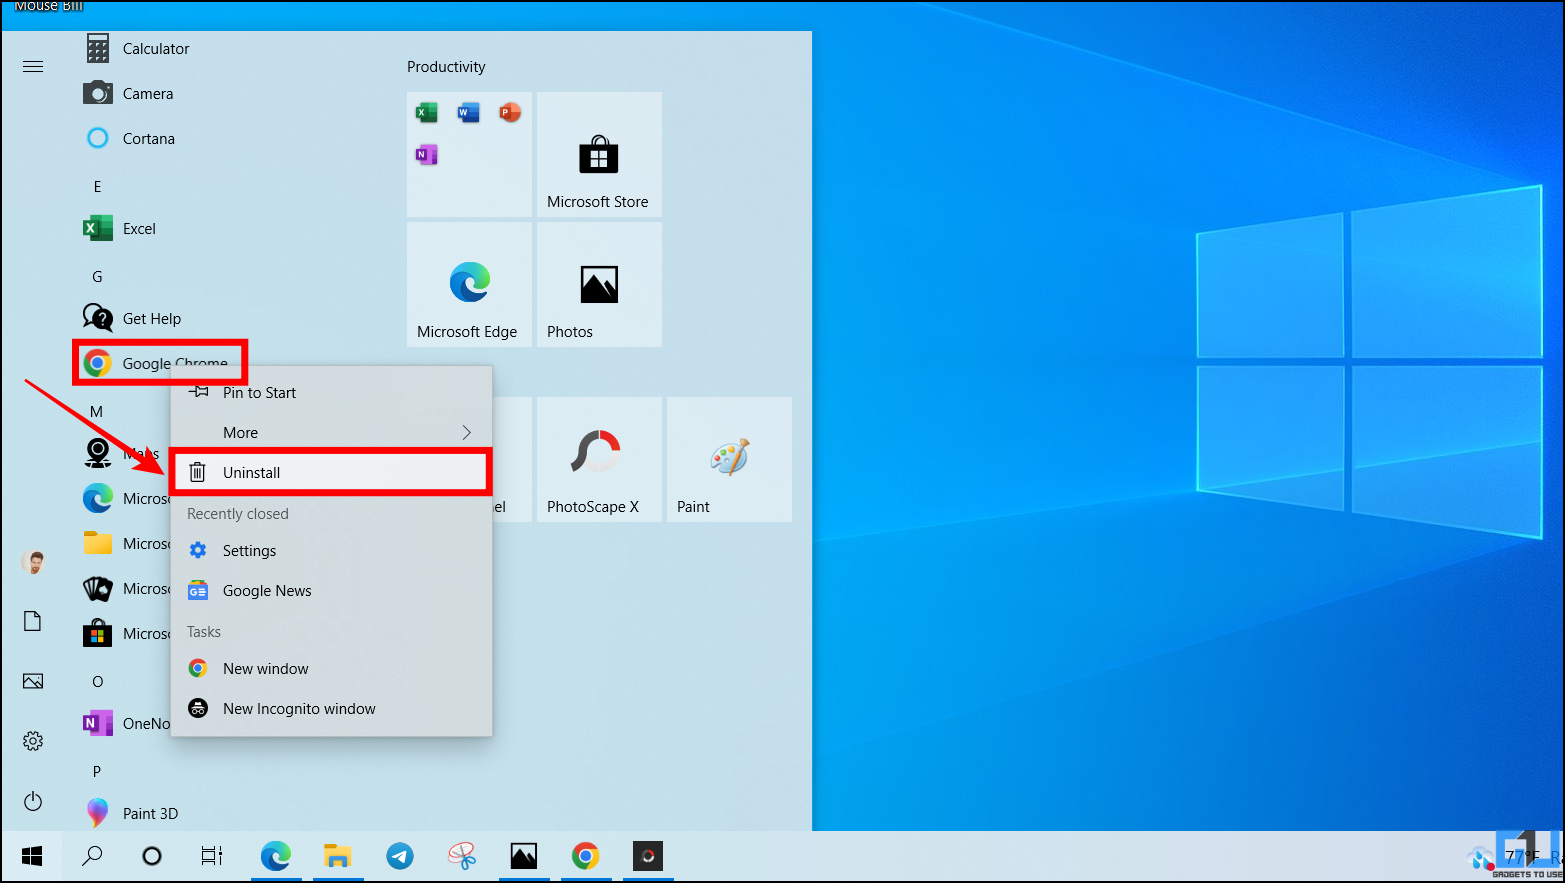This screenshot has height=883, width=1565.
Task: Click the Windows Start button
Action: [x=32, y=856]
